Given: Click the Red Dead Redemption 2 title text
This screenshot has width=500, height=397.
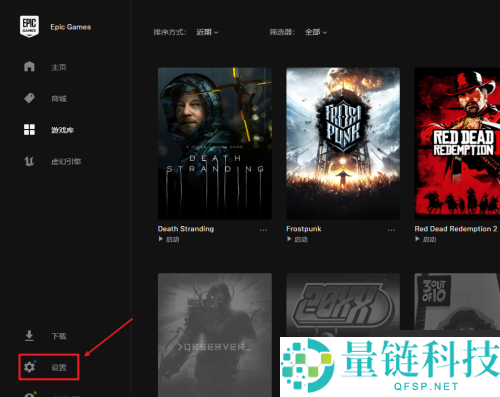Looking at the screenshot, I should point(456,229).
